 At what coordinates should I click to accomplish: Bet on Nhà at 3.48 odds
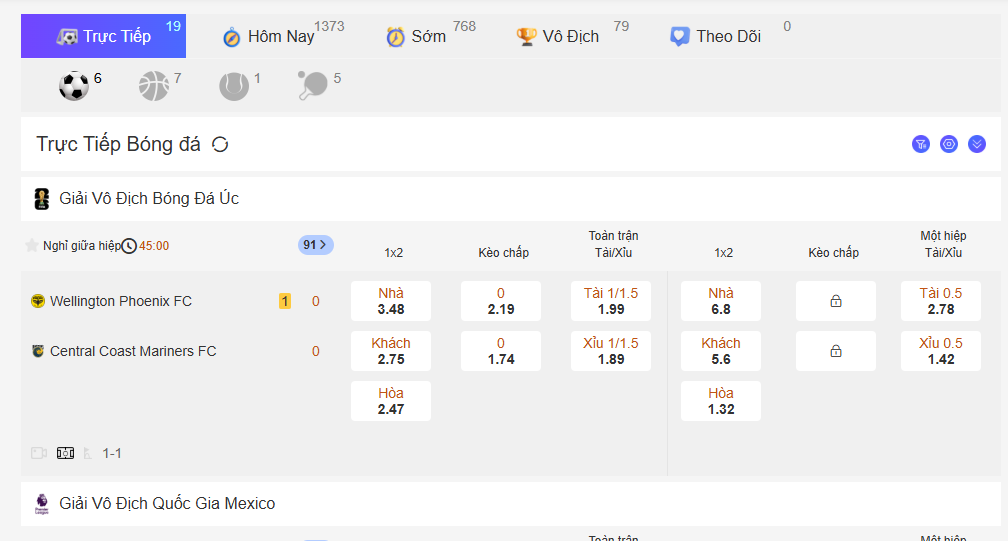pos(391,301)
